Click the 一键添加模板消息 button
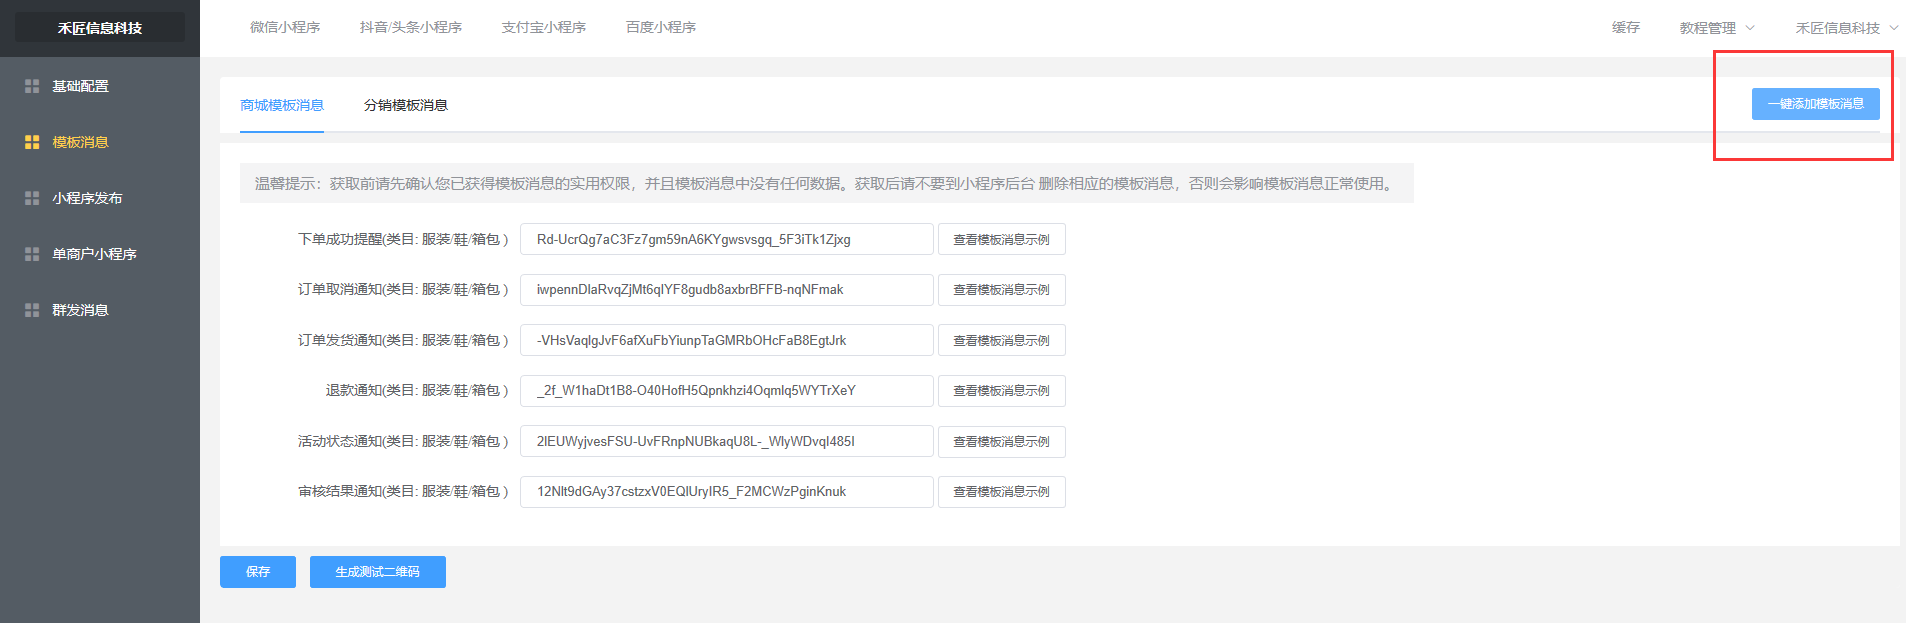1906x623 pixels. (1816, 104)
